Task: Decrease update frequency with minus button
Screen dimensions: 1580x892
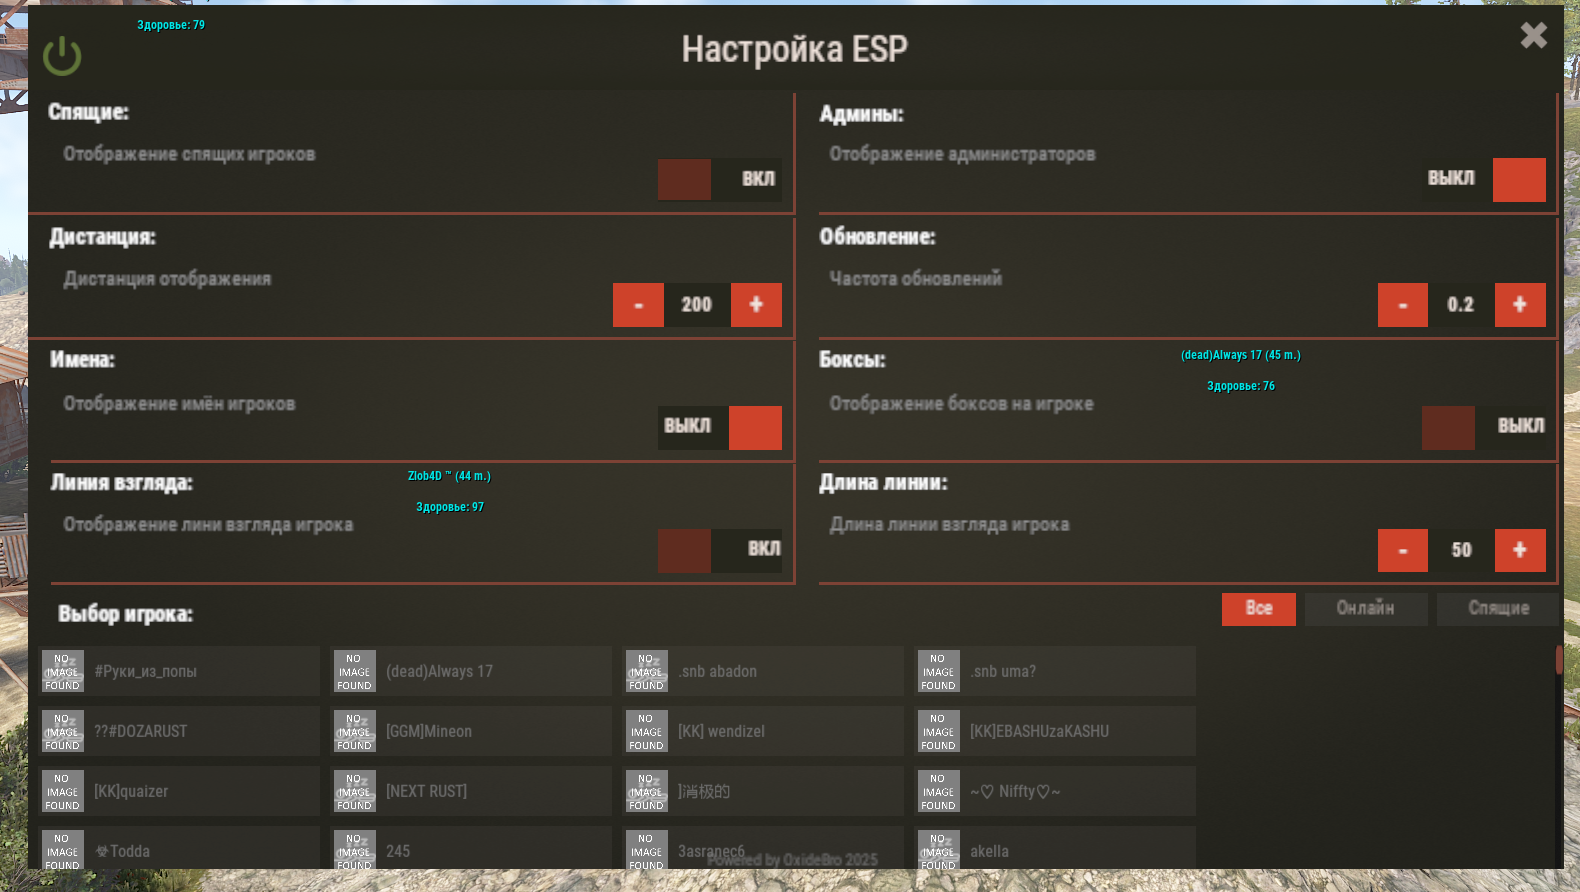Action: click(x=1402, y=305)
